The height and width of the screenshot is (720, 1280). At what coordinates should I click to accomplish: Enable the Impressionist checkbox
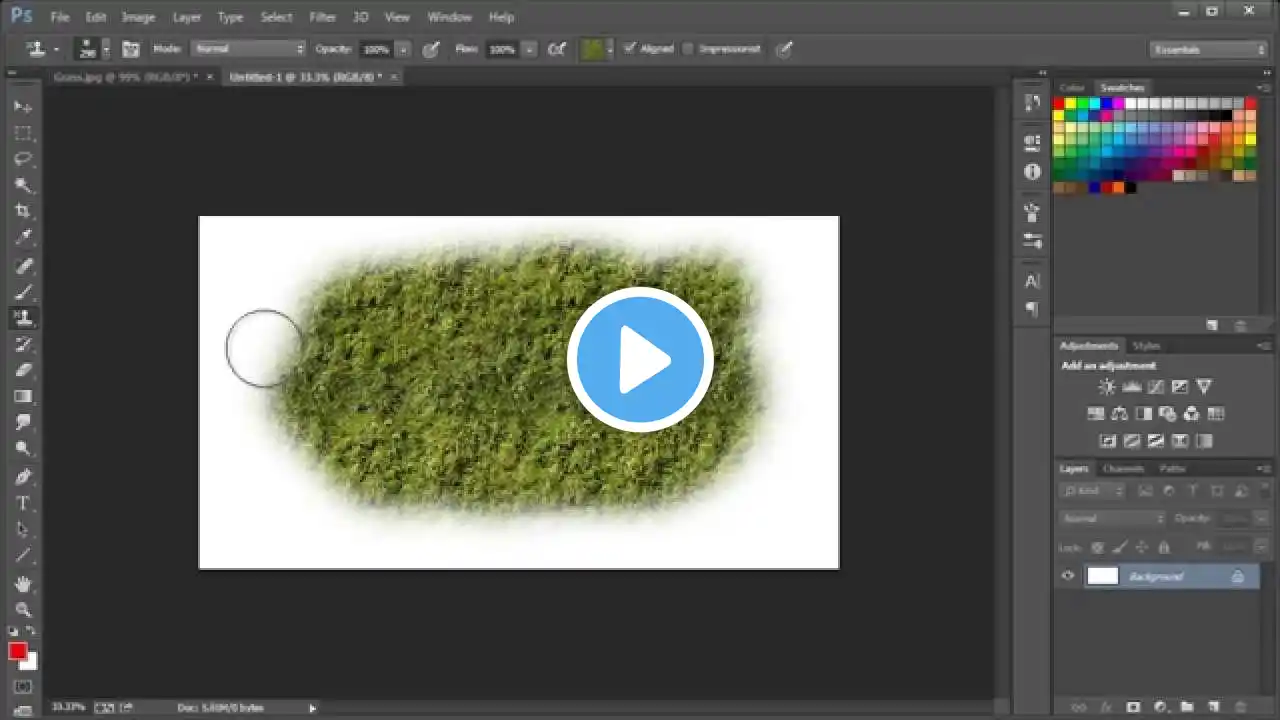click(688, 48)
